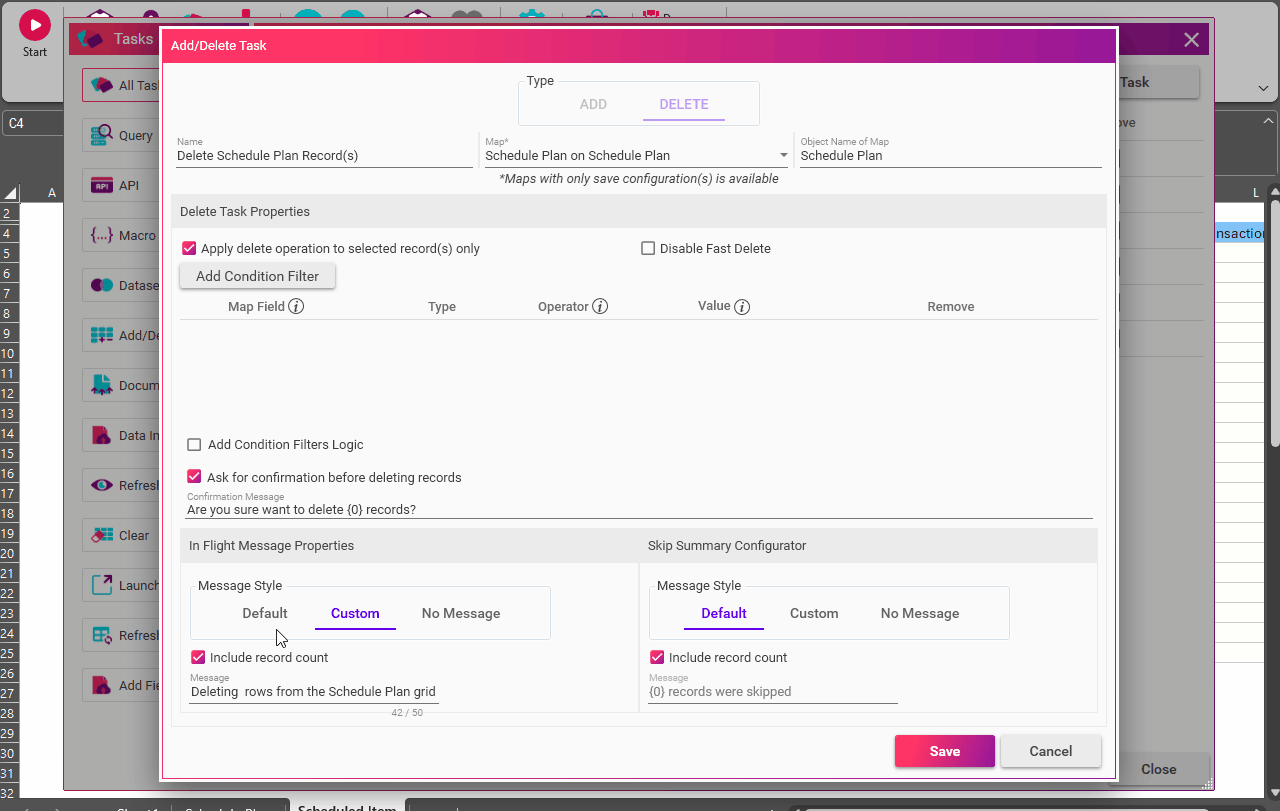Expand the ribbon collapse chevron at top right
Image resolution: width=1280 pixels, height=811 pixels.
tap(1263, 88)
